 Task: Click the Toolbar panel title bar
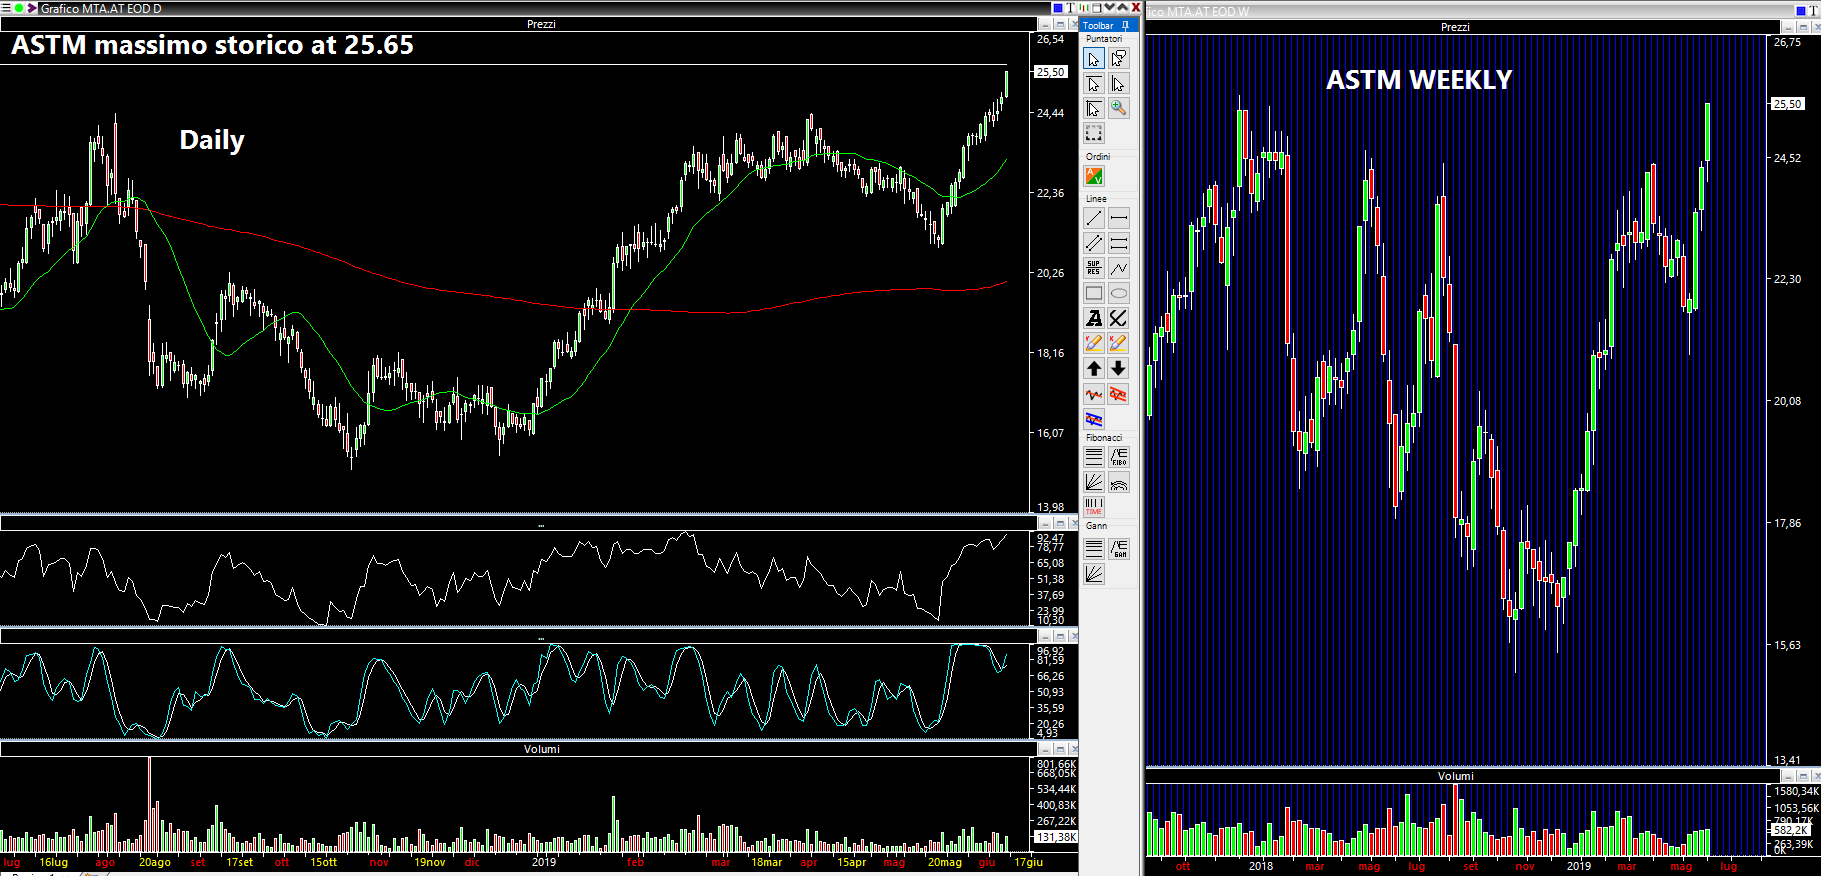click(1109, 25)
